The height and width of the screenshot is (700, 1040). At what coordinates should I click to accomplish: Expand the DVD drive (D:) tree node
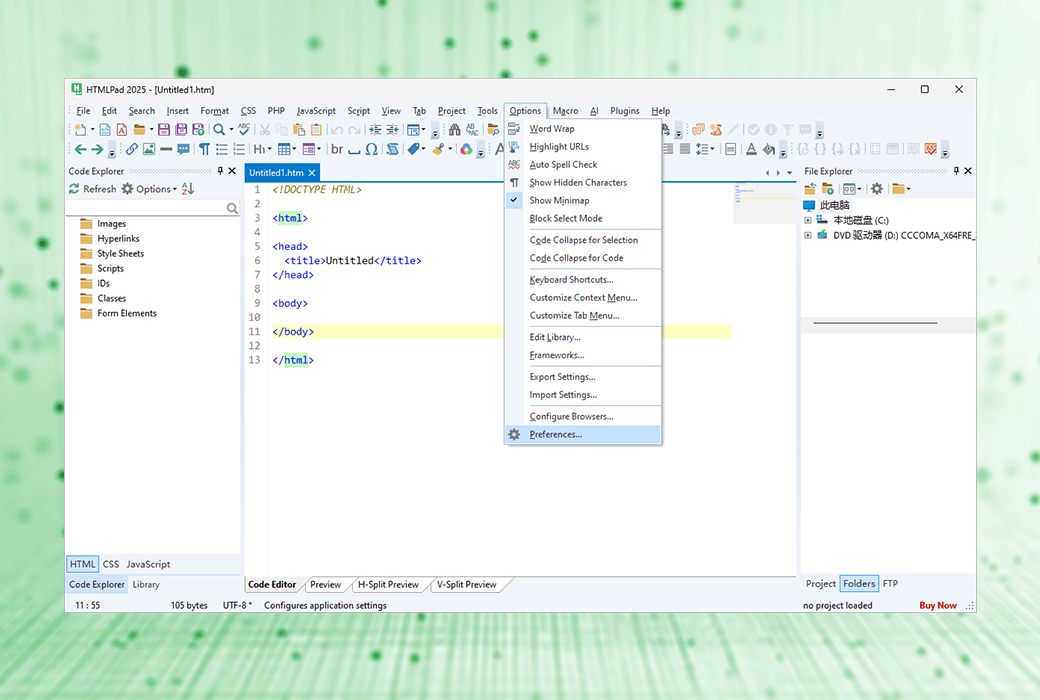(x=808, y=236)
